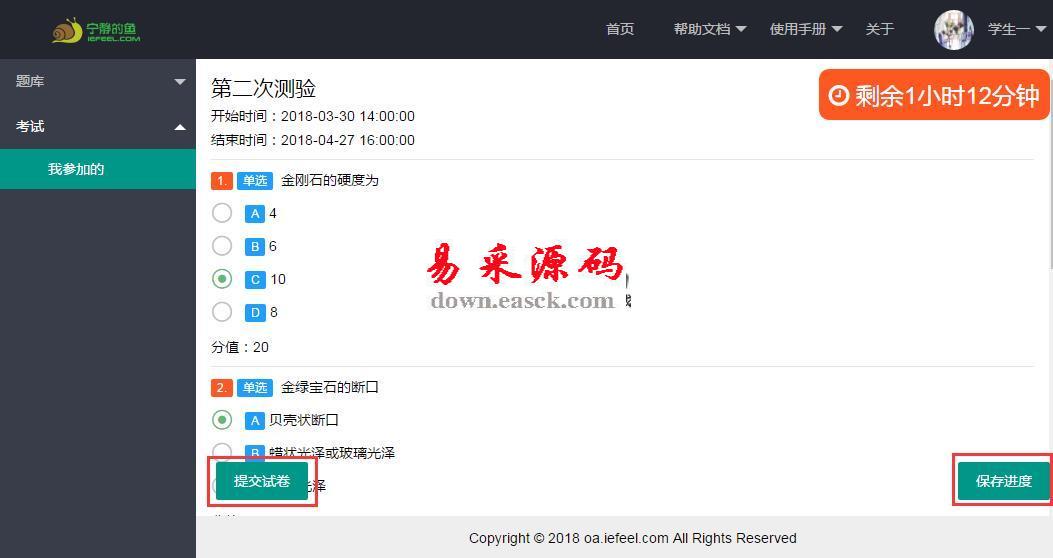The width and height of the screenshot is (1053, 558).
Task: Click the footer copyright text
Action: (x=633, y=538)
